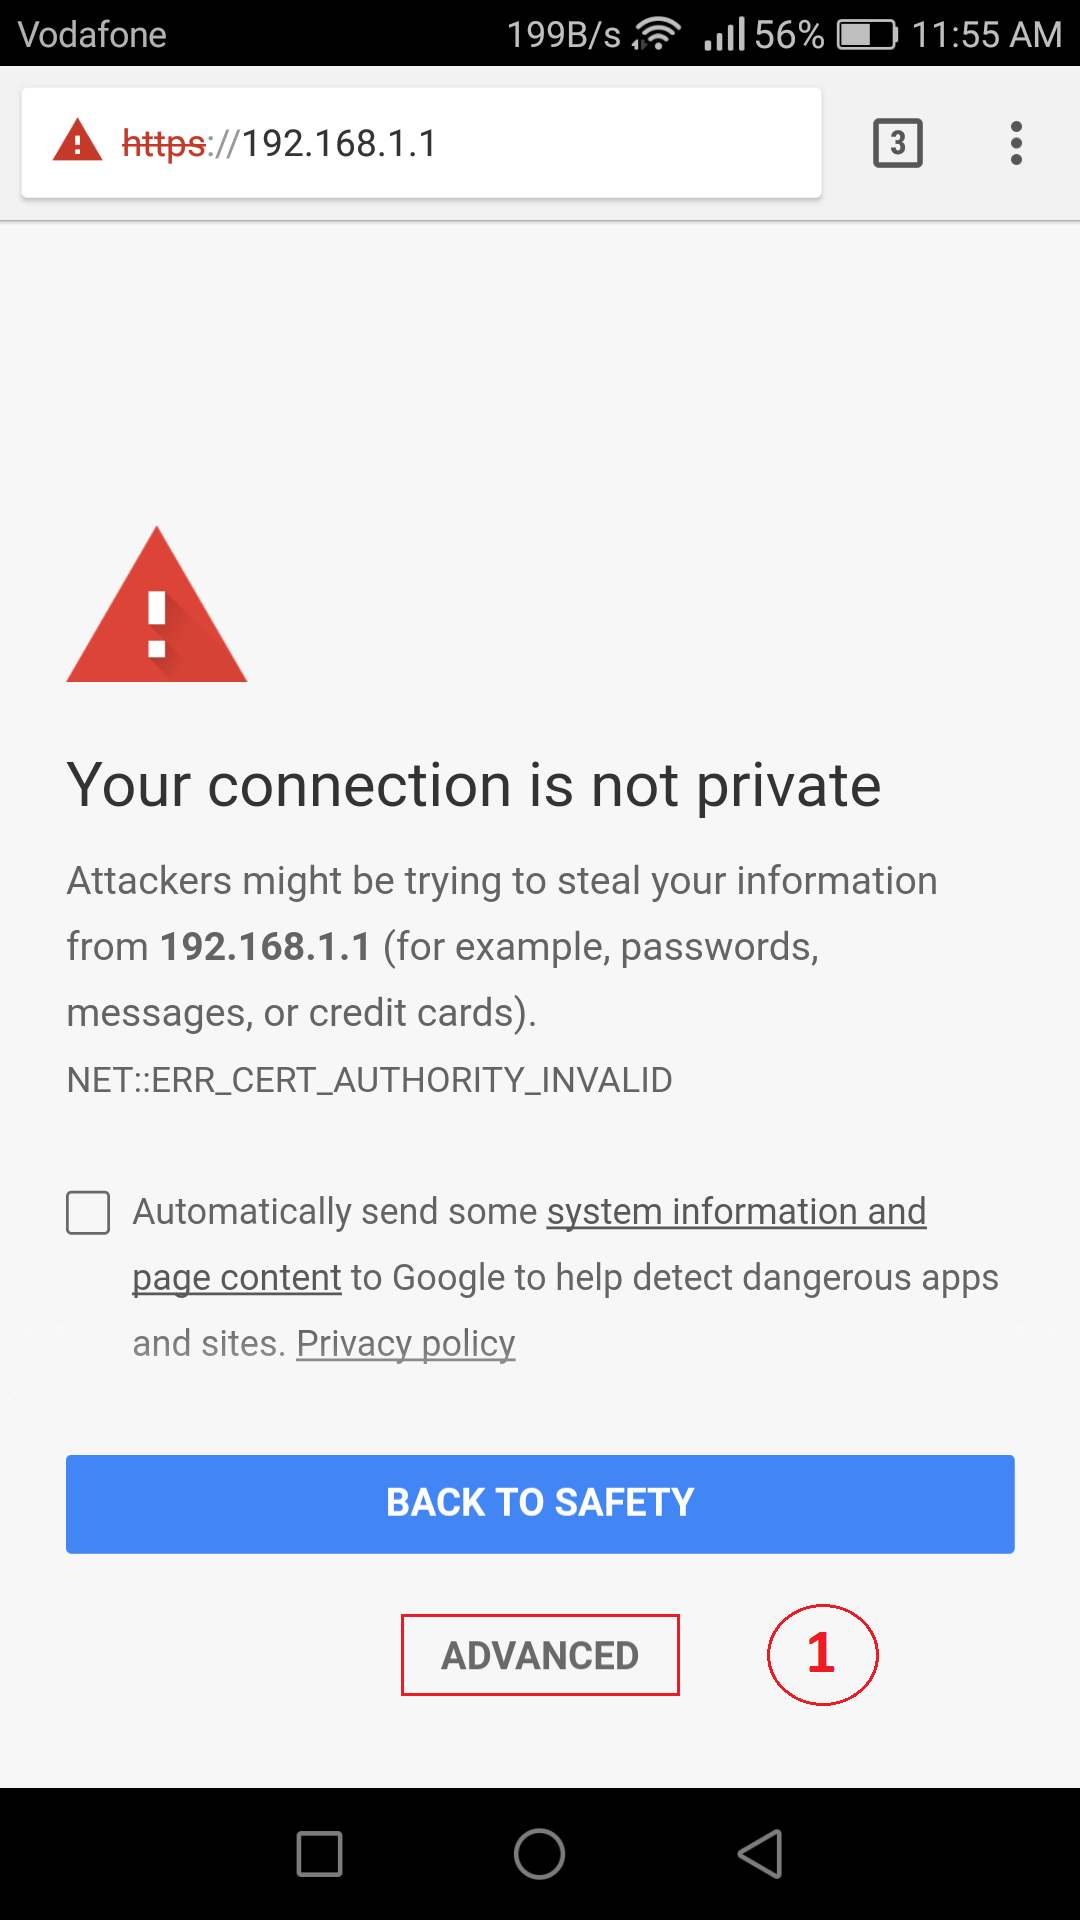Open the tab switcher showing 3 tabs

pos(897,143)
